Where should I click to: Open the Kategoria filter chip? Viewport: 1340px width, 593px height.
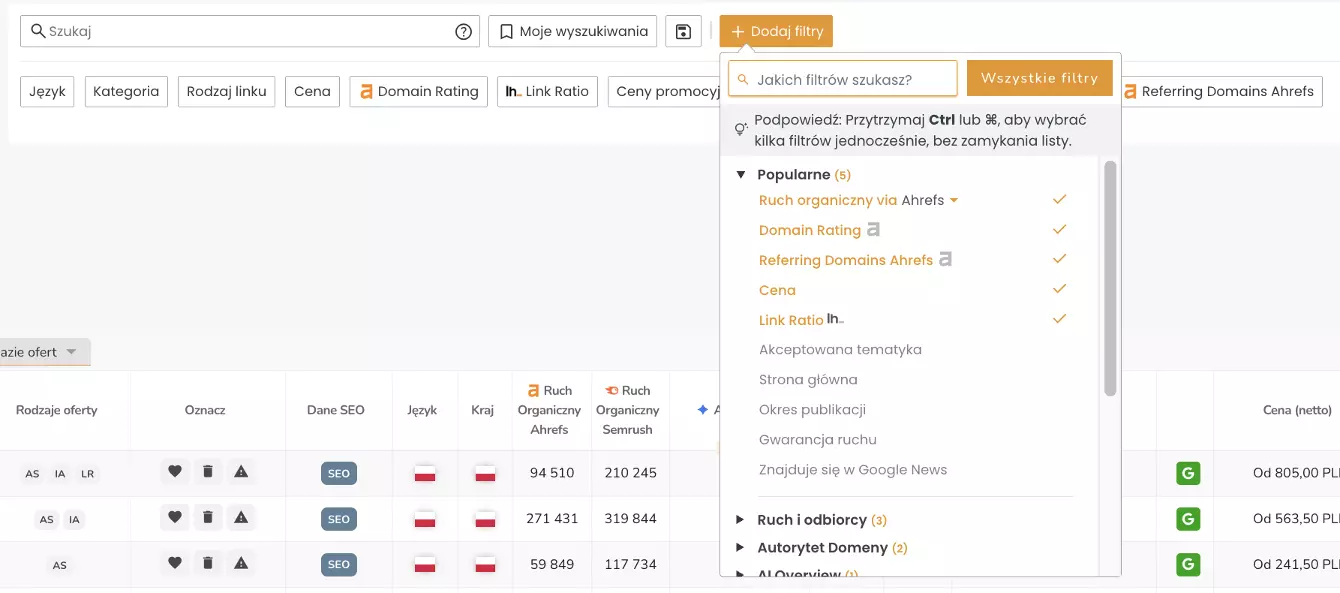(126, 91)
